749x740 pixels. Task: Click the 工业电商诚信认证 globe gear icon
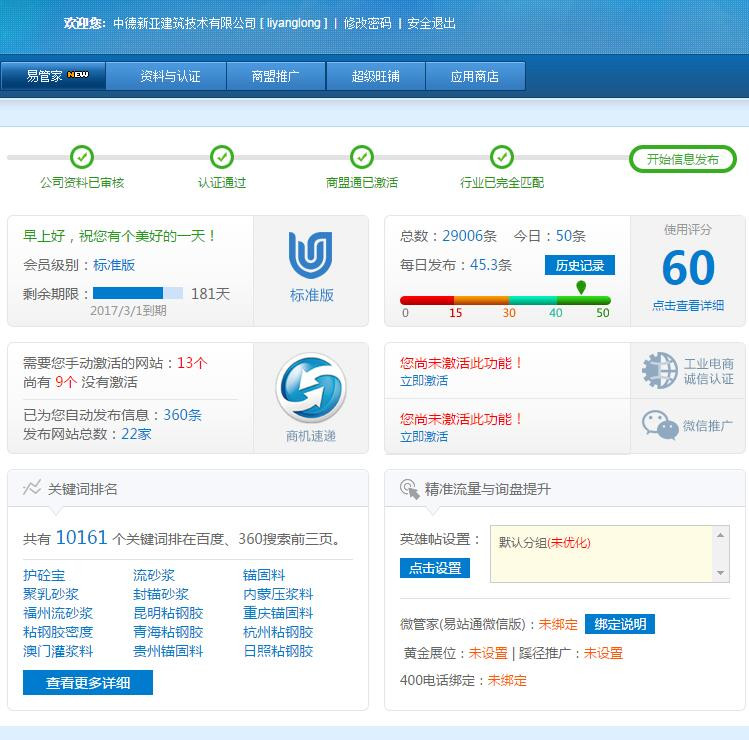click(x=660, y=371)
